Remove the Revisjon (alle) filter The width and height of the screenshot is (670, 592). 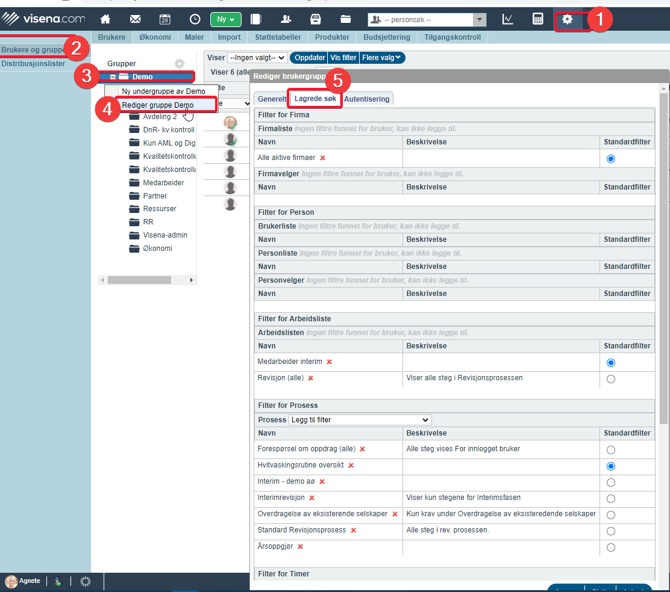pyautogui.click(x=311, y=378)
